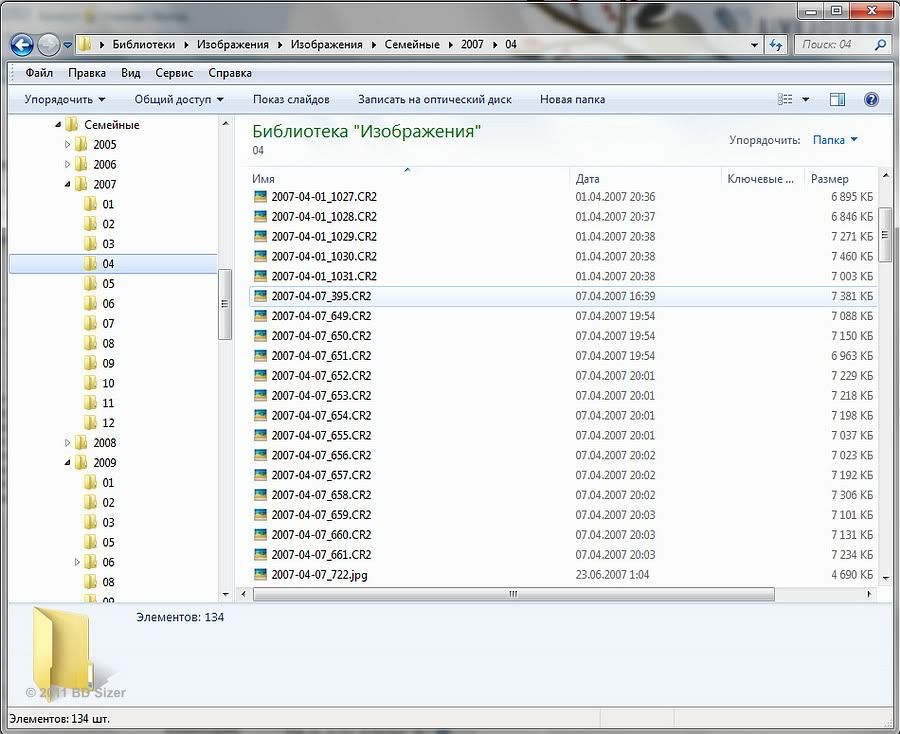This screenshot has height=734, width=900.
Task: Click the Показ слайдов button
Action: coord(291,99)
